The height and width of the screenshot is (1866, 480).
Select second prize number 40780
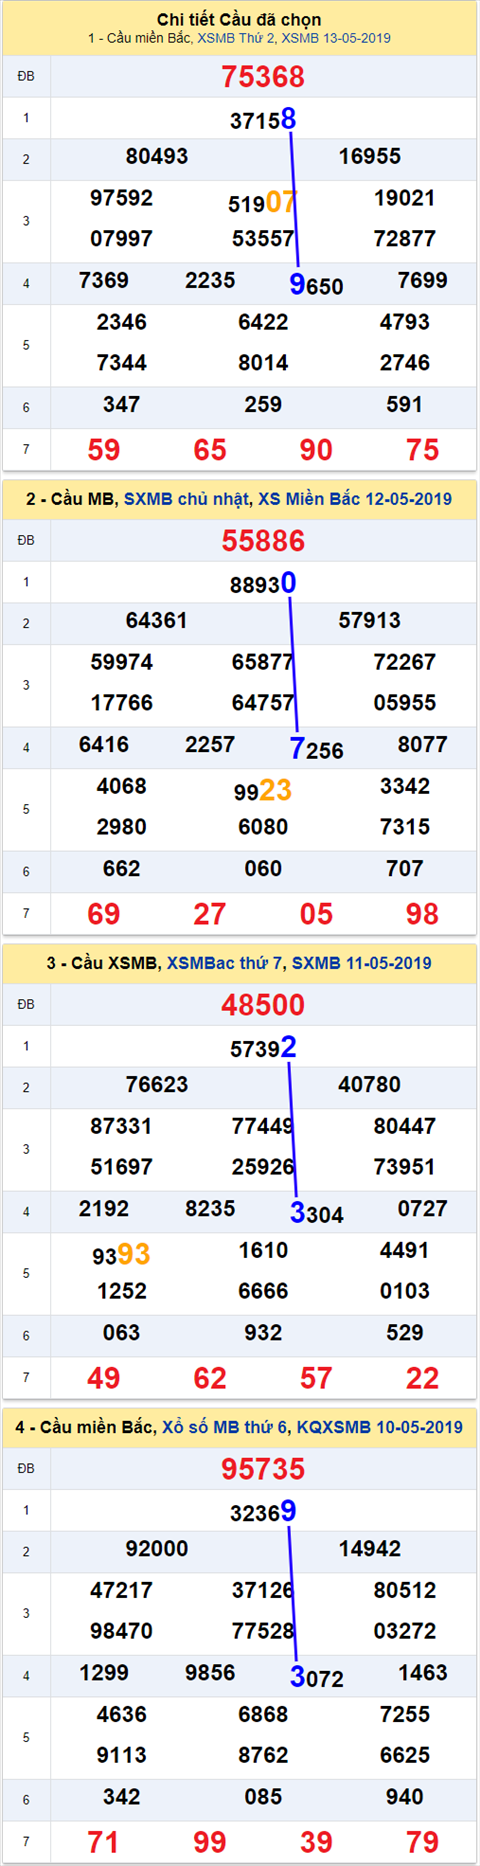370,1084
